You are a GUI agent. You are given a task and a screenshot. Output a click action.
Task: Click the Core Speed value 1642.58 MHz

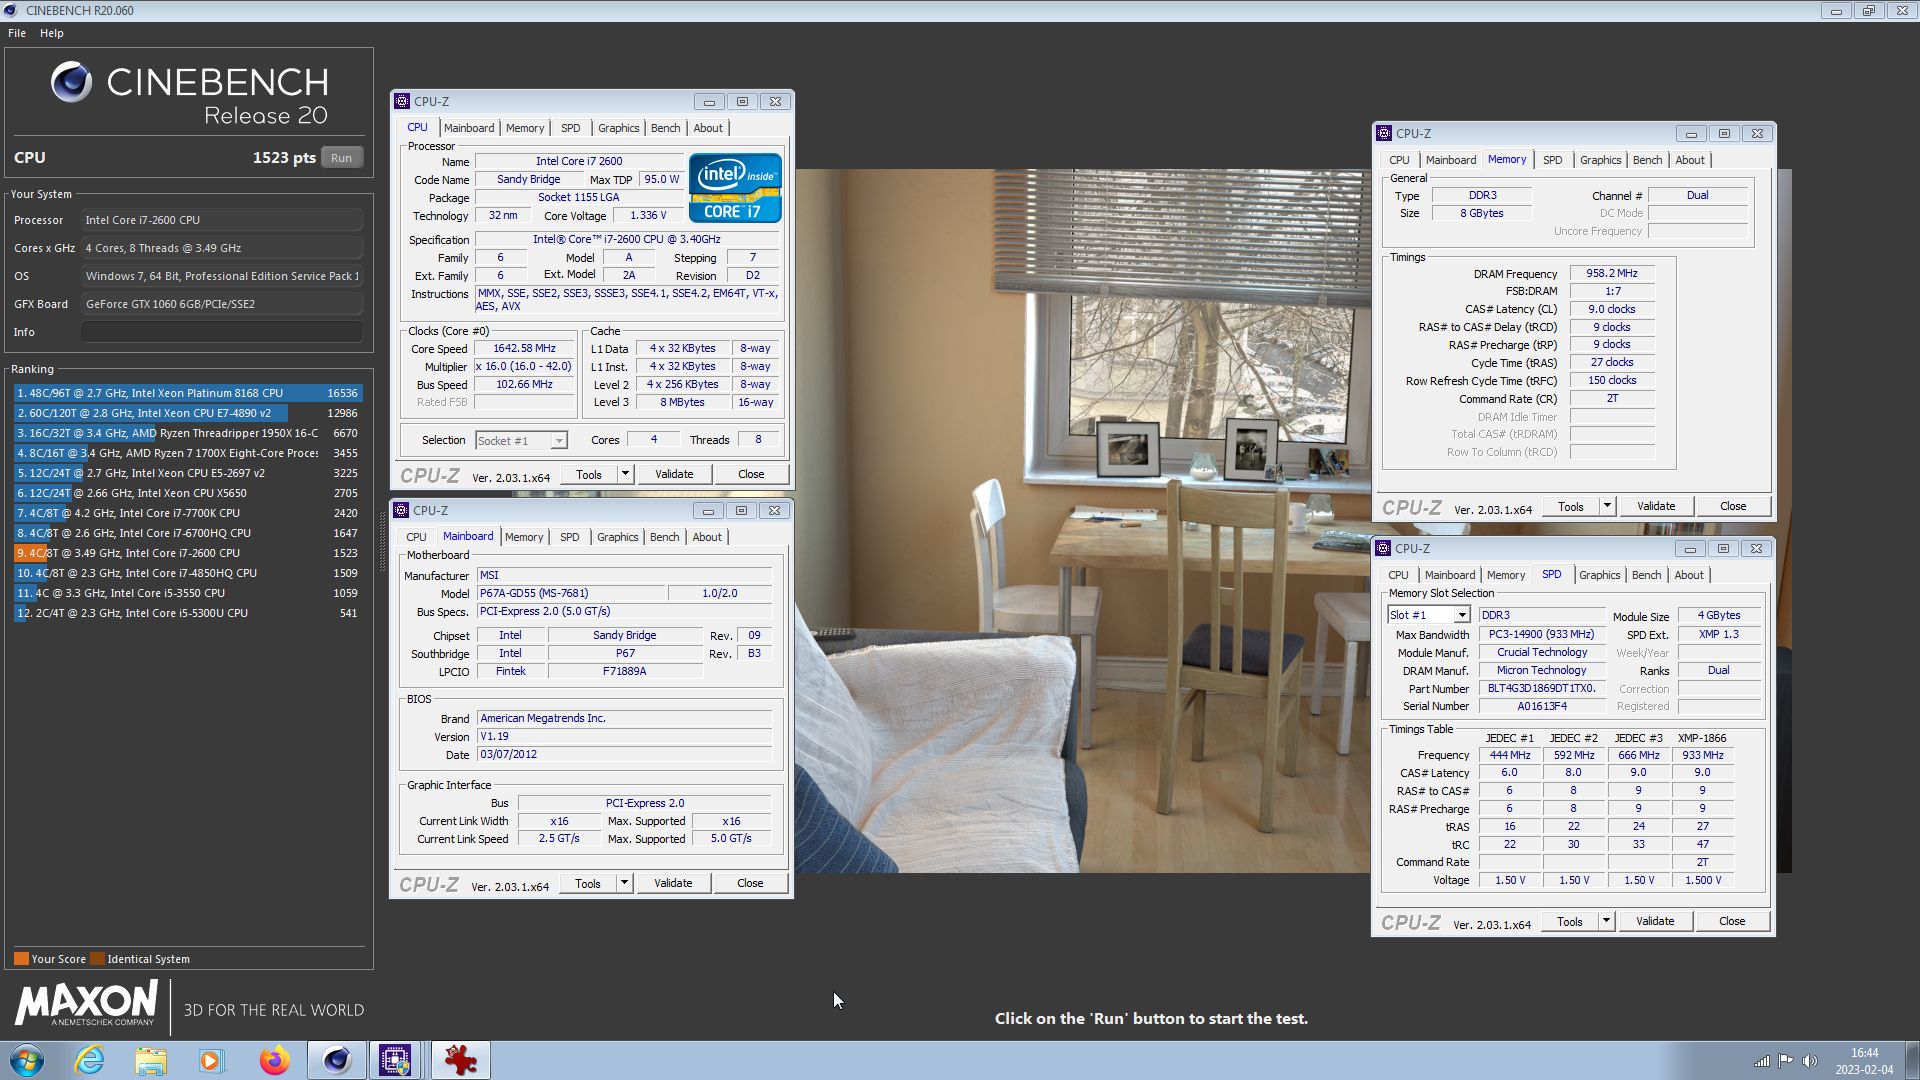(x=524, y=349)
